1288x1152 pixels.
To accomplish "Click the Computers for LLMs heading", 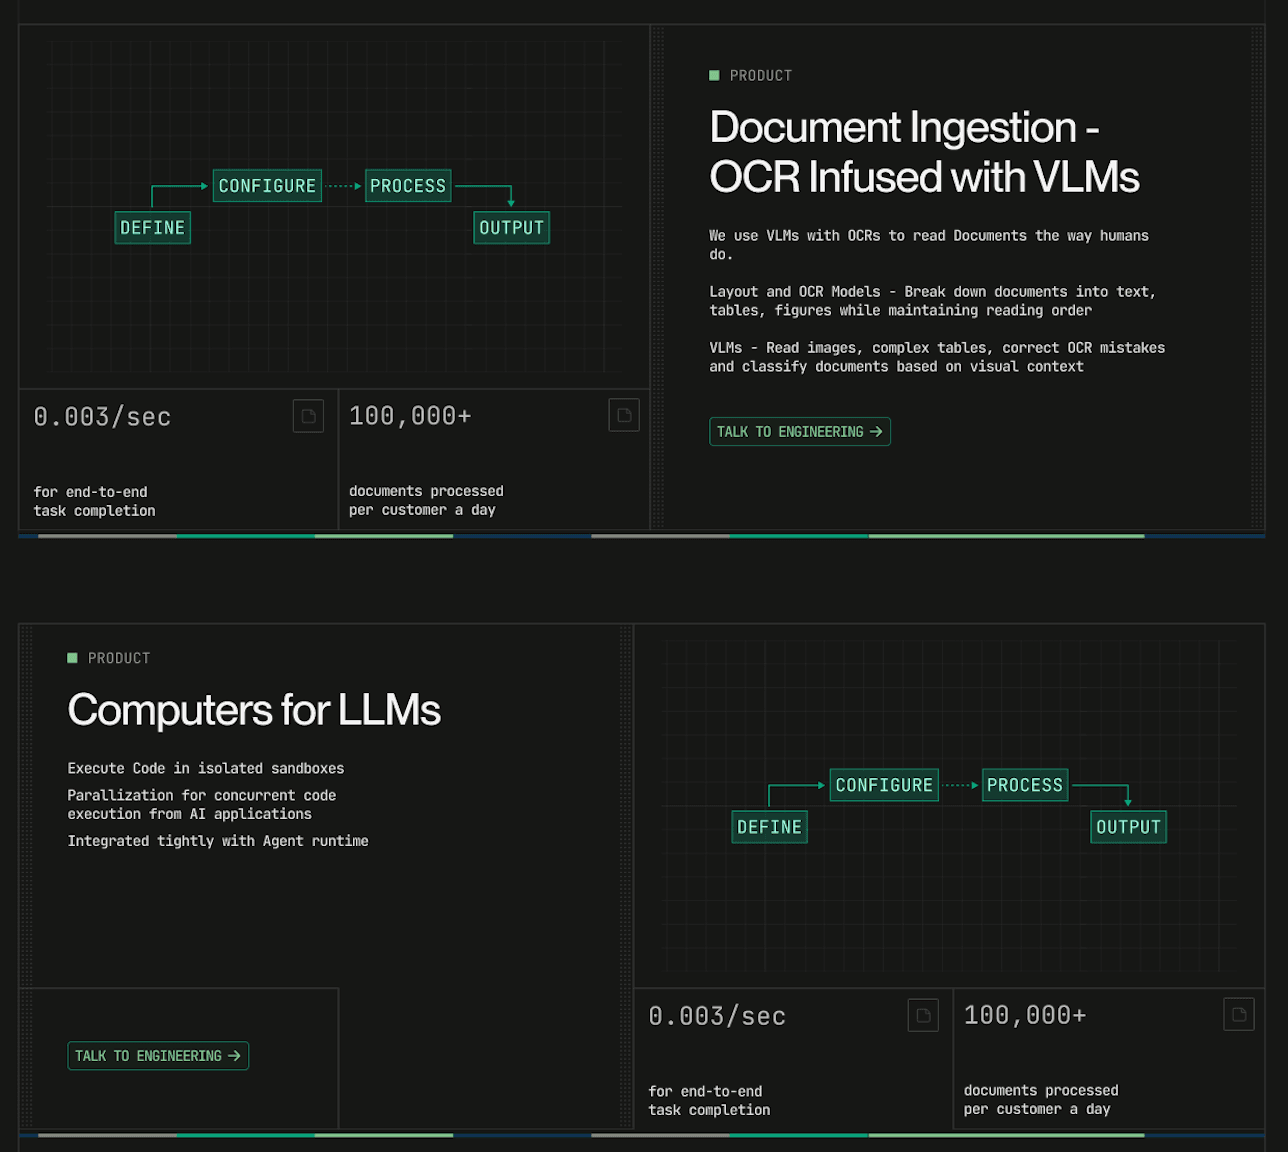I will pos(254,710).
